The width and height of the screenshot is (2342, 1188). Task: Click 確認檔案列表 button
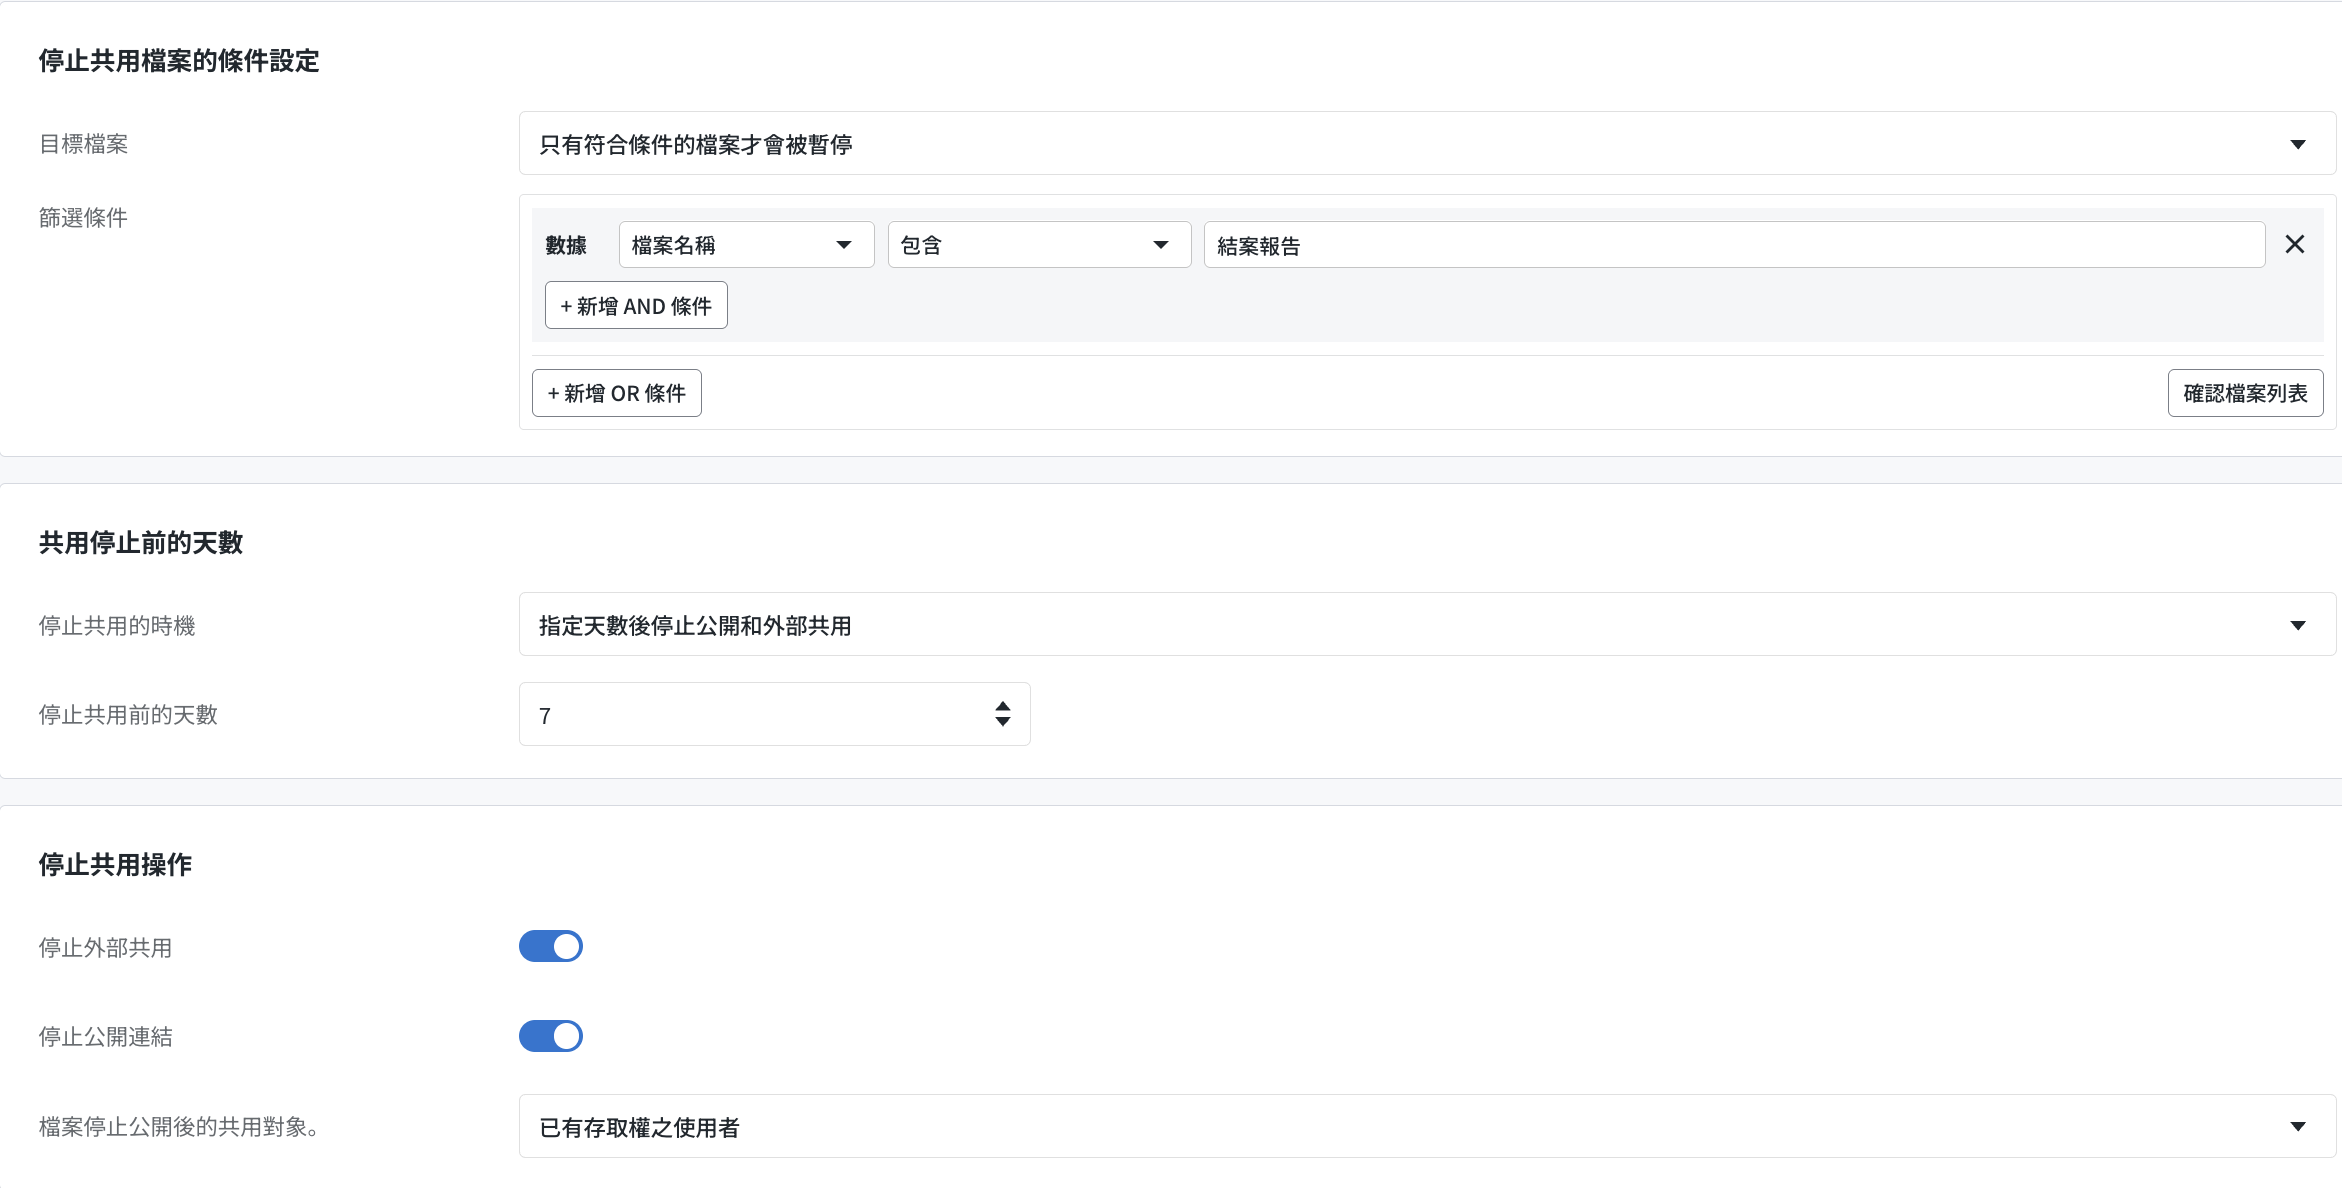(x=2244, y=393)
